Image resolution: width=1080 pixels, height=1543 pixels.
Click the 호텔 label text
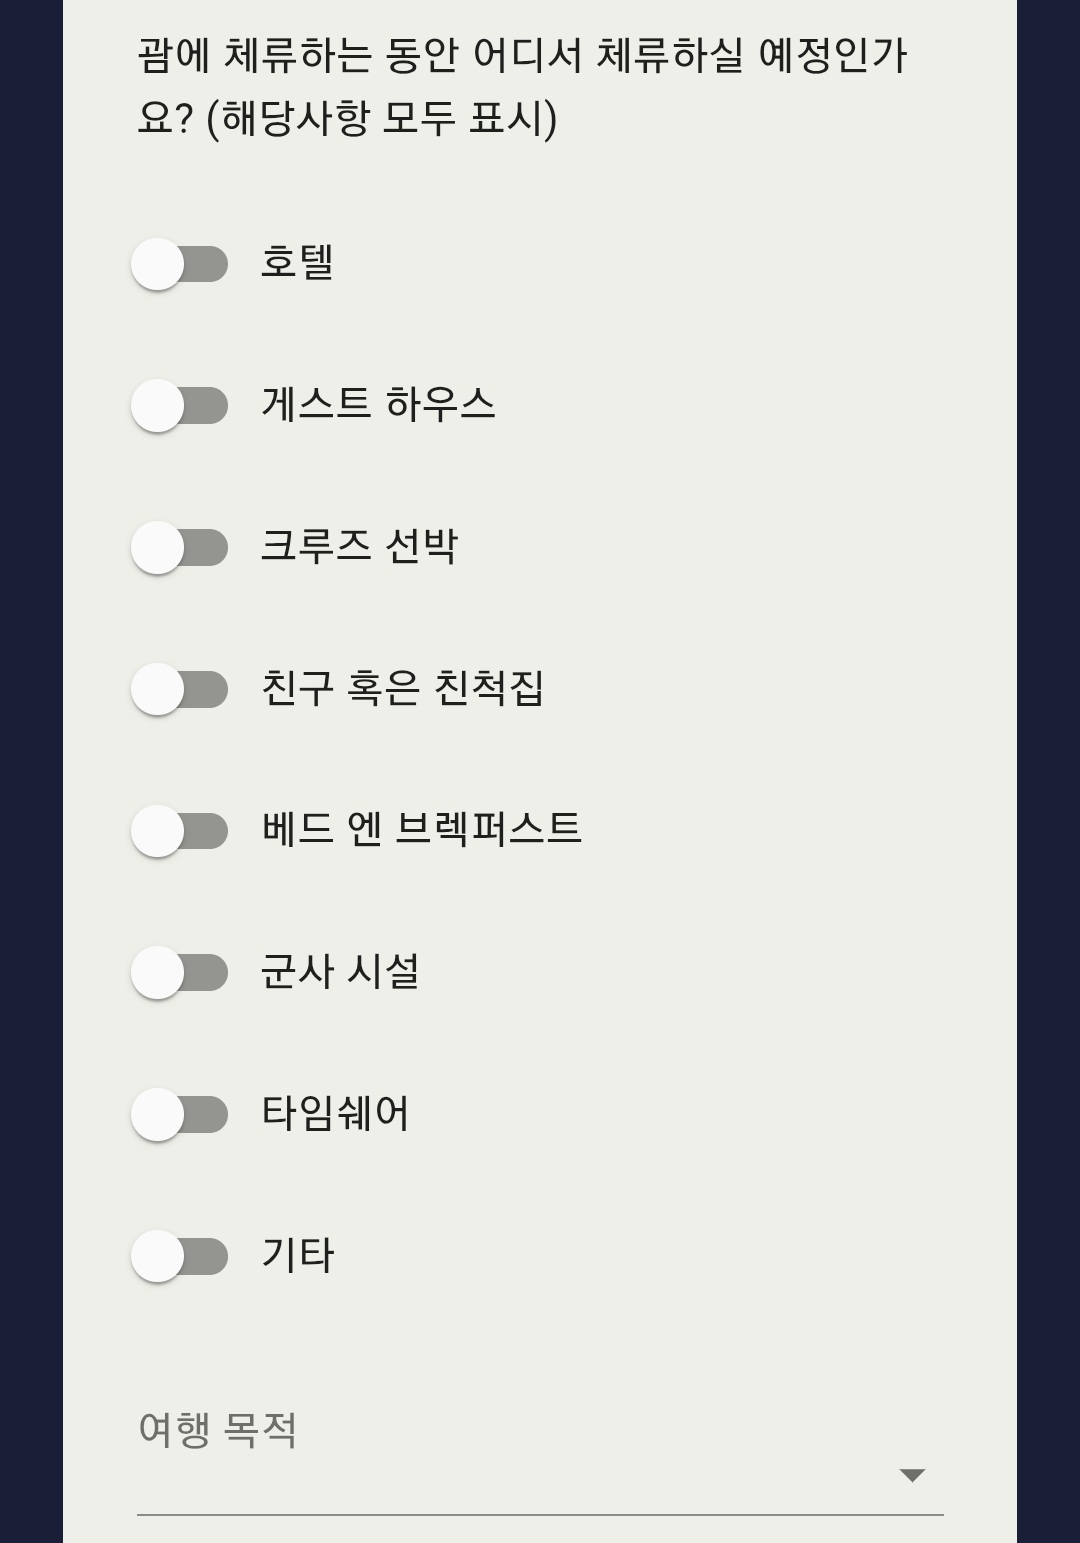(x=297, y=263)
